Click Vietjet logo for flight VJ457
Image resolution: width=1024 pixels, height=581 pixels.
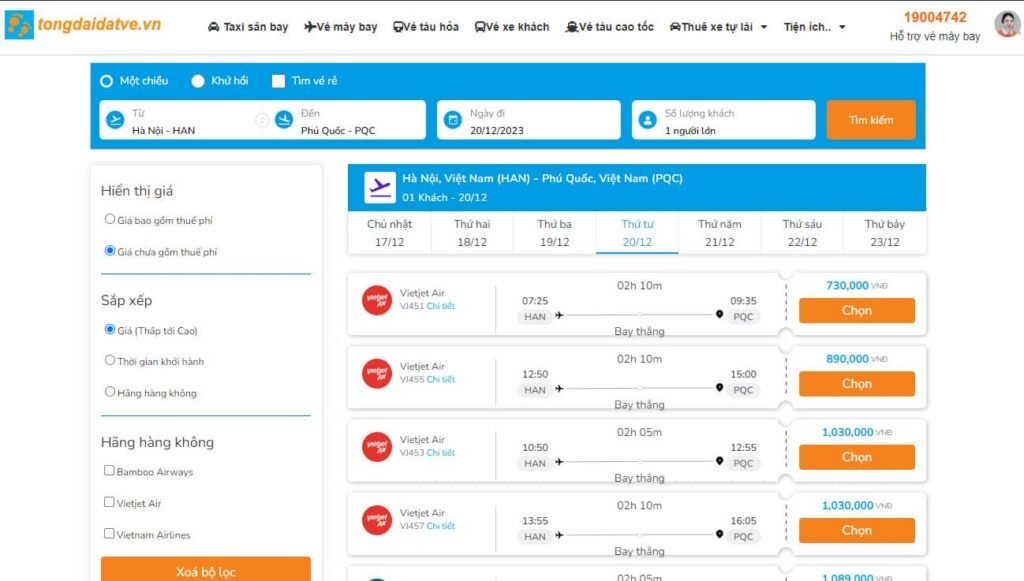(x=377, y=520)
